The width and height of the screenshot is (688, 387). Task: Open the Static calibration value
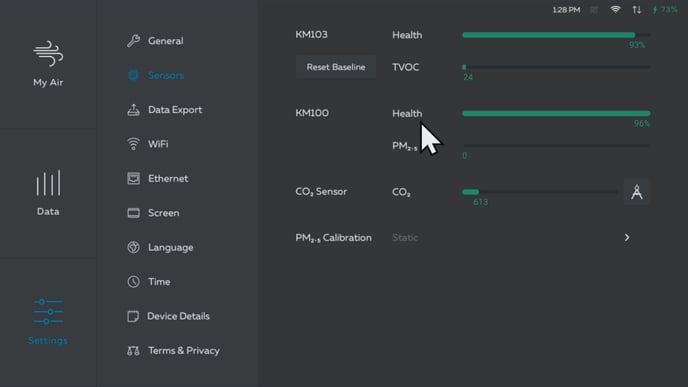pyautogui.click(x=405, y=237)
